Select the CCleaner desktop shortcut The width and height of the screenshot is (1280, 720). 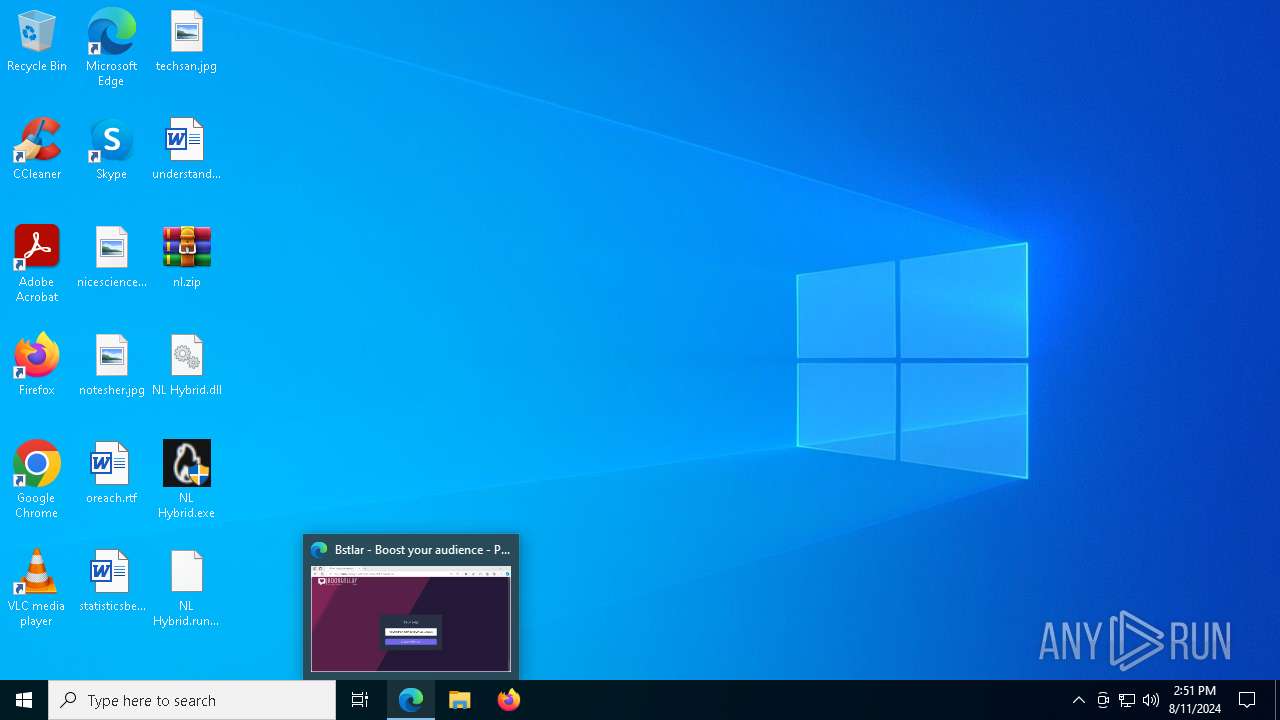click(37, 150)
